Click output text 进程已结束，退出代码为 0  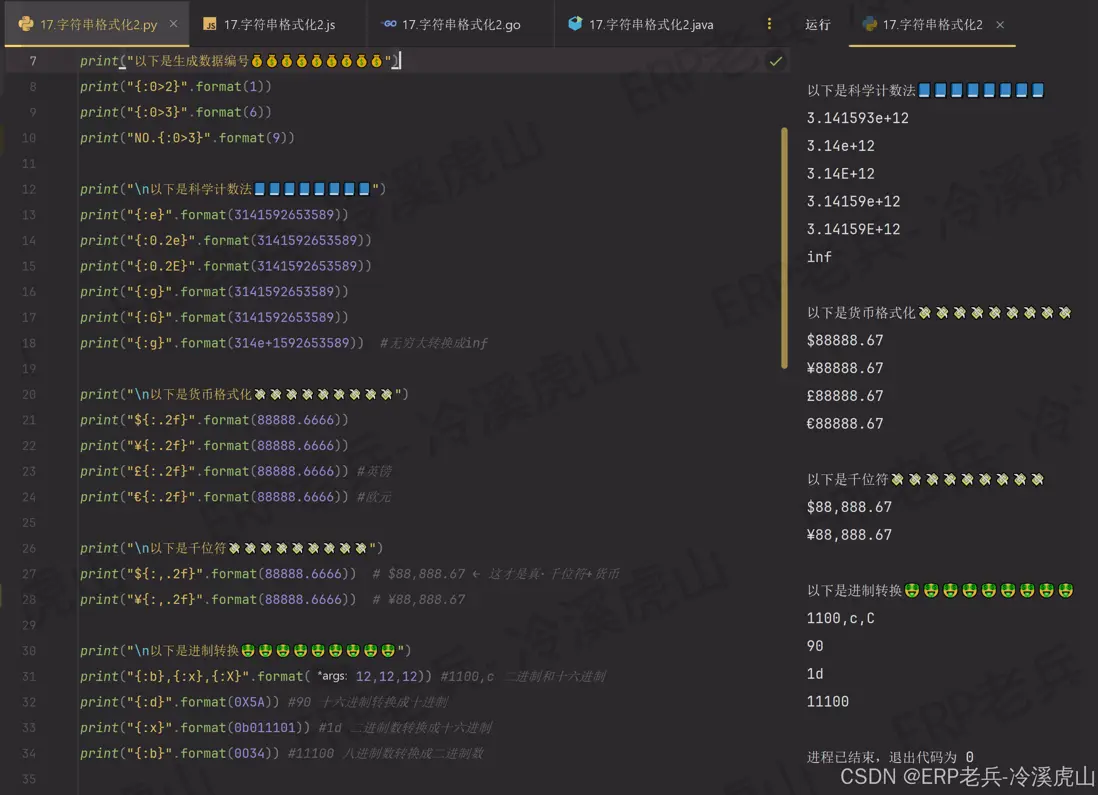click(x=889, y=757)
